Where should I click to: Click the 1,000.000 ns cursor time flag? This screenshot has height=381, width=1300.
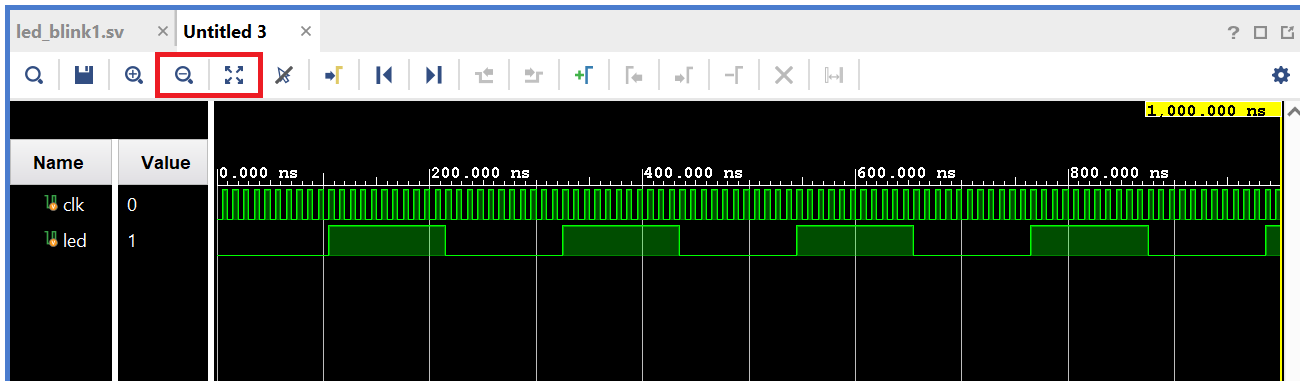[1212, 110]
